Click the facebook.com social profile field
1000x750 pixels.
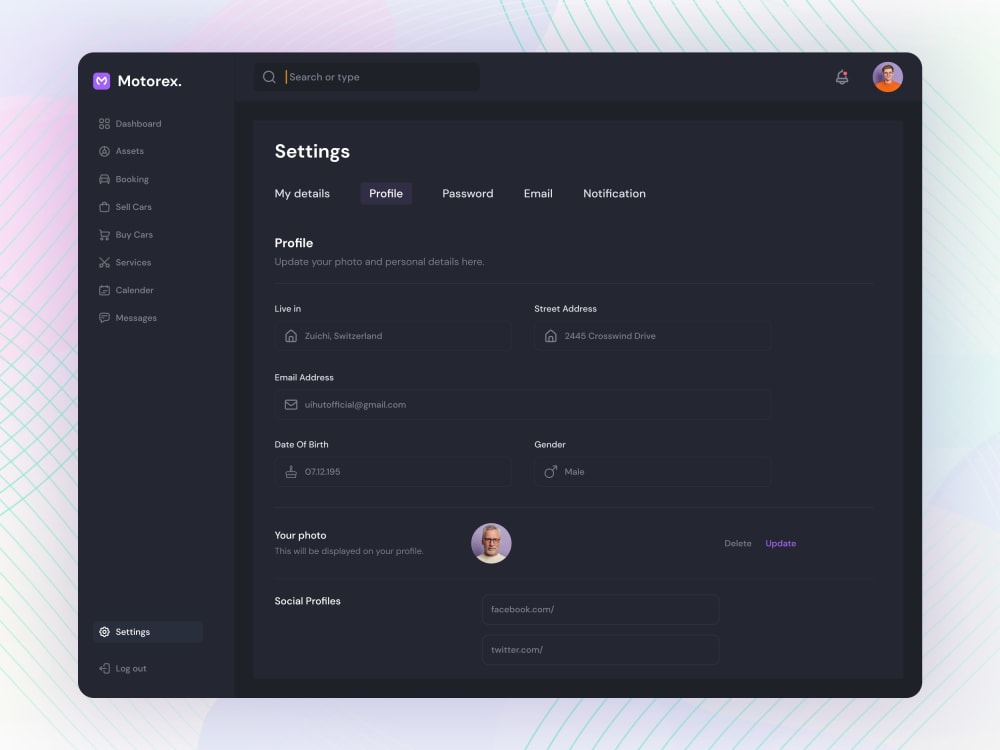click(600, 609)
